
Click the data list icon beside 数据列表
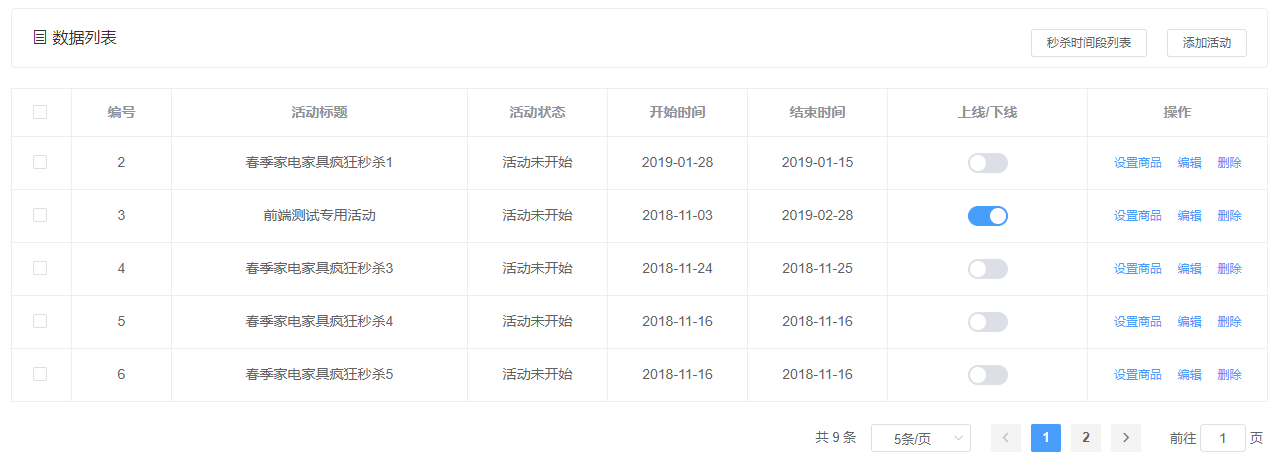click(40, 38)
